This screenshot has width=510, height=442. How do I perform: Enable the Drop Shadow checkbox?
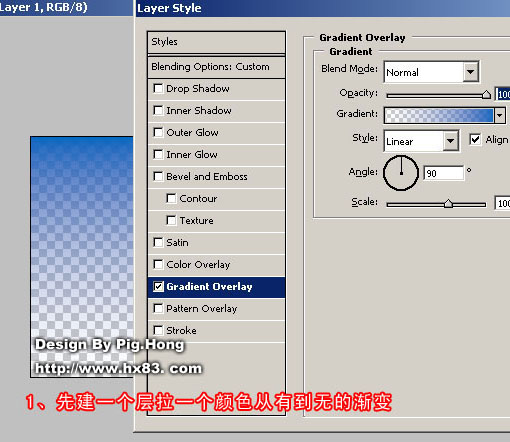coord(158,88)
